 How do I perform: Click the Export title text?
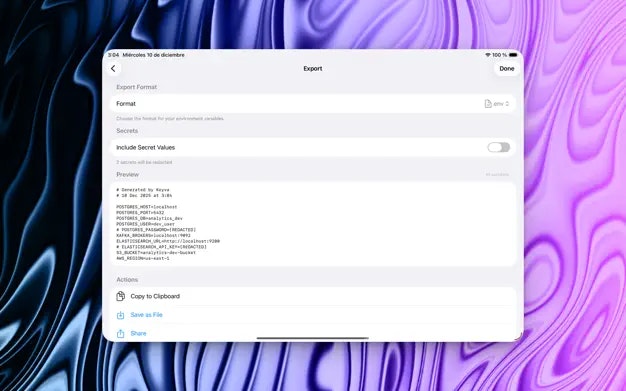point(313,69)
